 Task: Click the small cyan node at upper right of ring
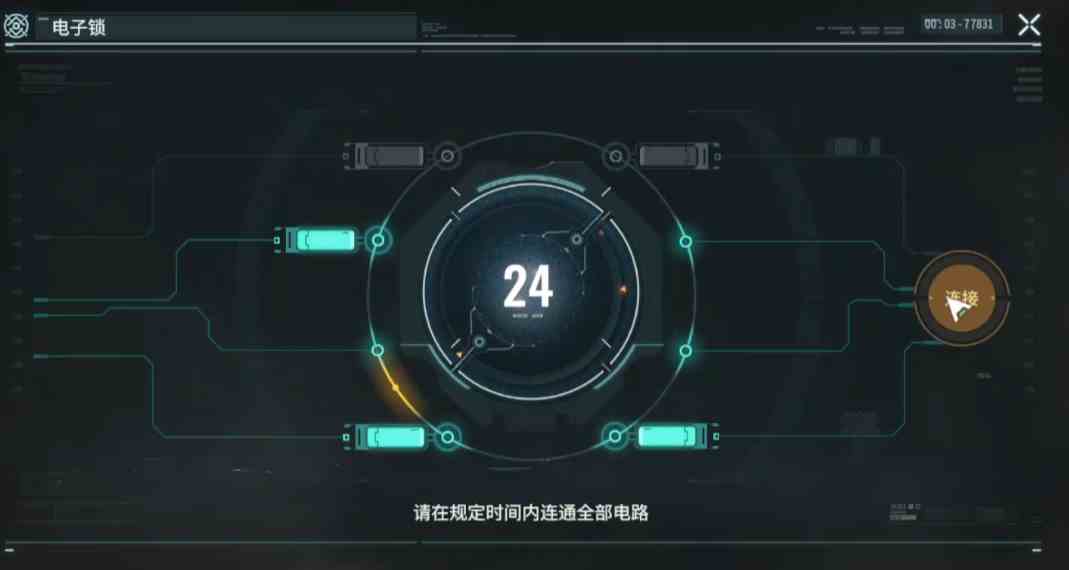pyautogui.click(x=686, y=241)
